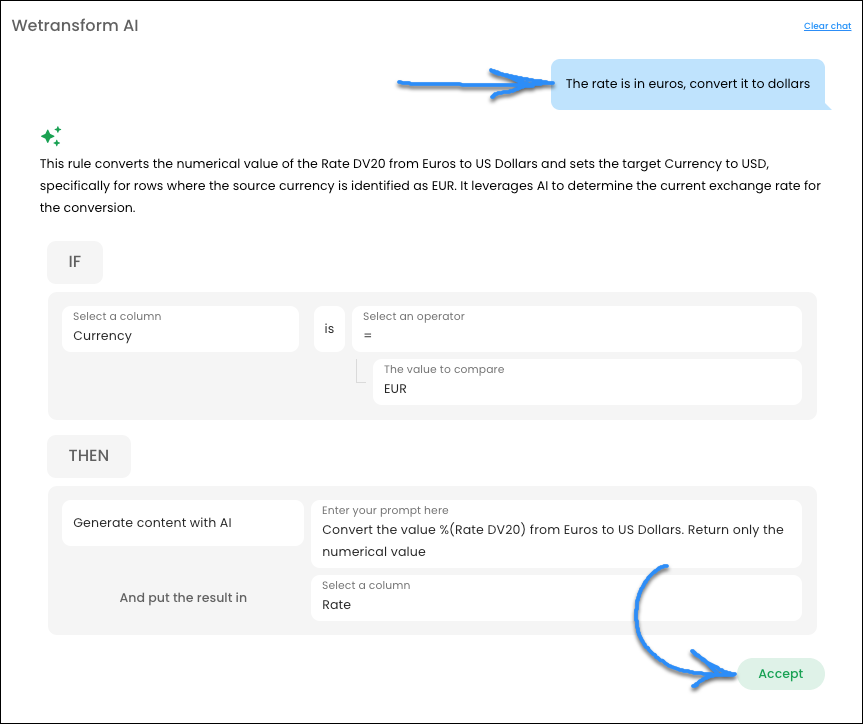Click the EUR value to compare field
863x724 pixels.
click(x=586, y=381)
